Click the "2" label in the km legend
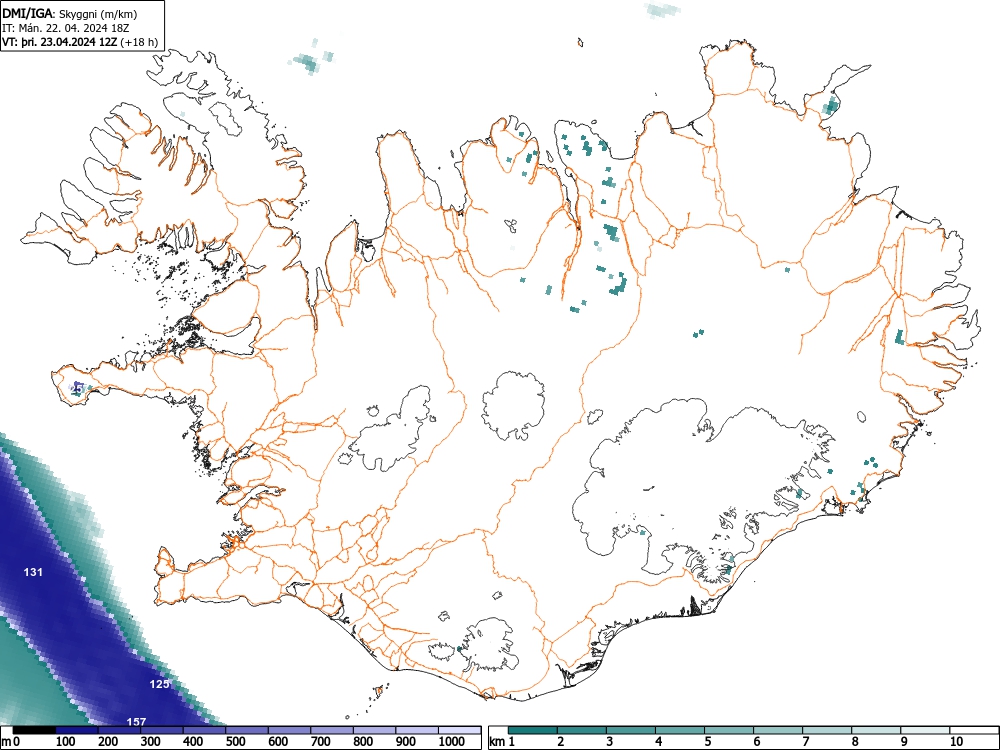Viewport: 1000px width, 750px height. pyautogui.click(x=561, y=741)
